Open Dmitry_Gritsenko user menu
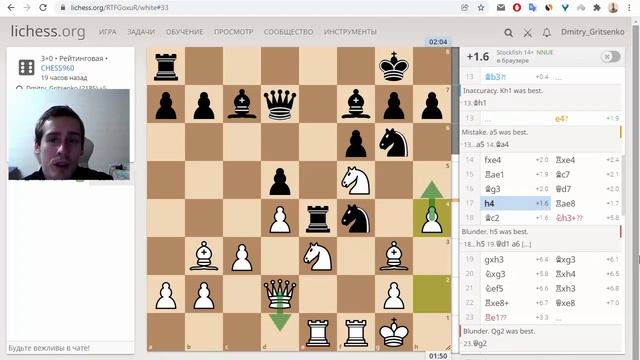 coord(592,32)
